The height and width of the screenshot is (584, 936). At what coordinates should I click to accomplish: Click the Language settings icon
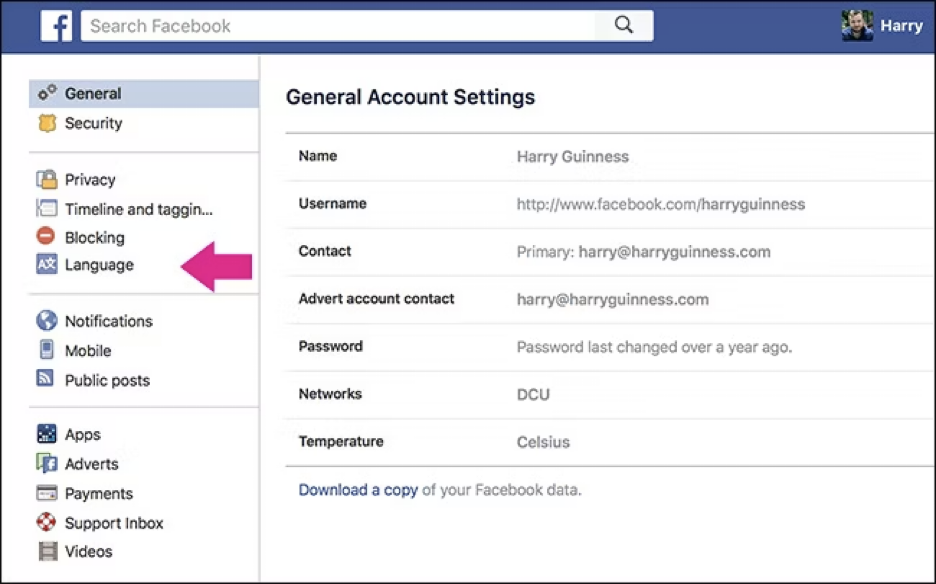[x=47, y=265]
